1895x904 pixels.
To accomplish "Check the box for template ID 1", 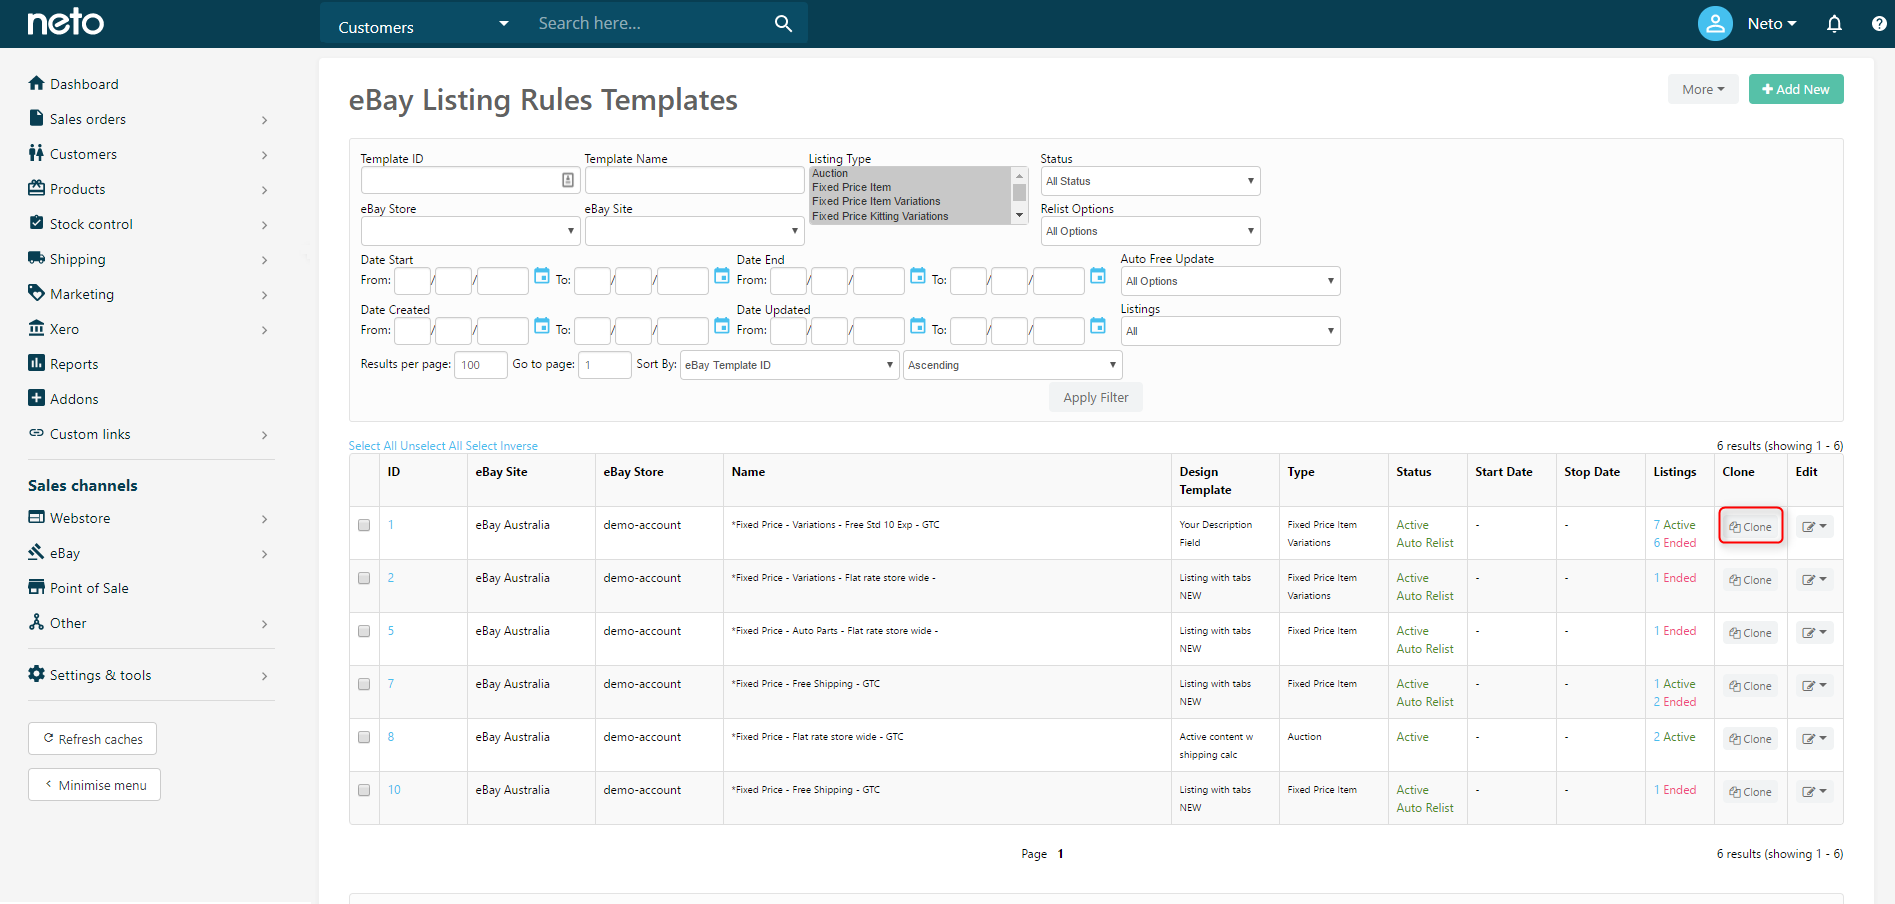I will click(x=364, y=525).
